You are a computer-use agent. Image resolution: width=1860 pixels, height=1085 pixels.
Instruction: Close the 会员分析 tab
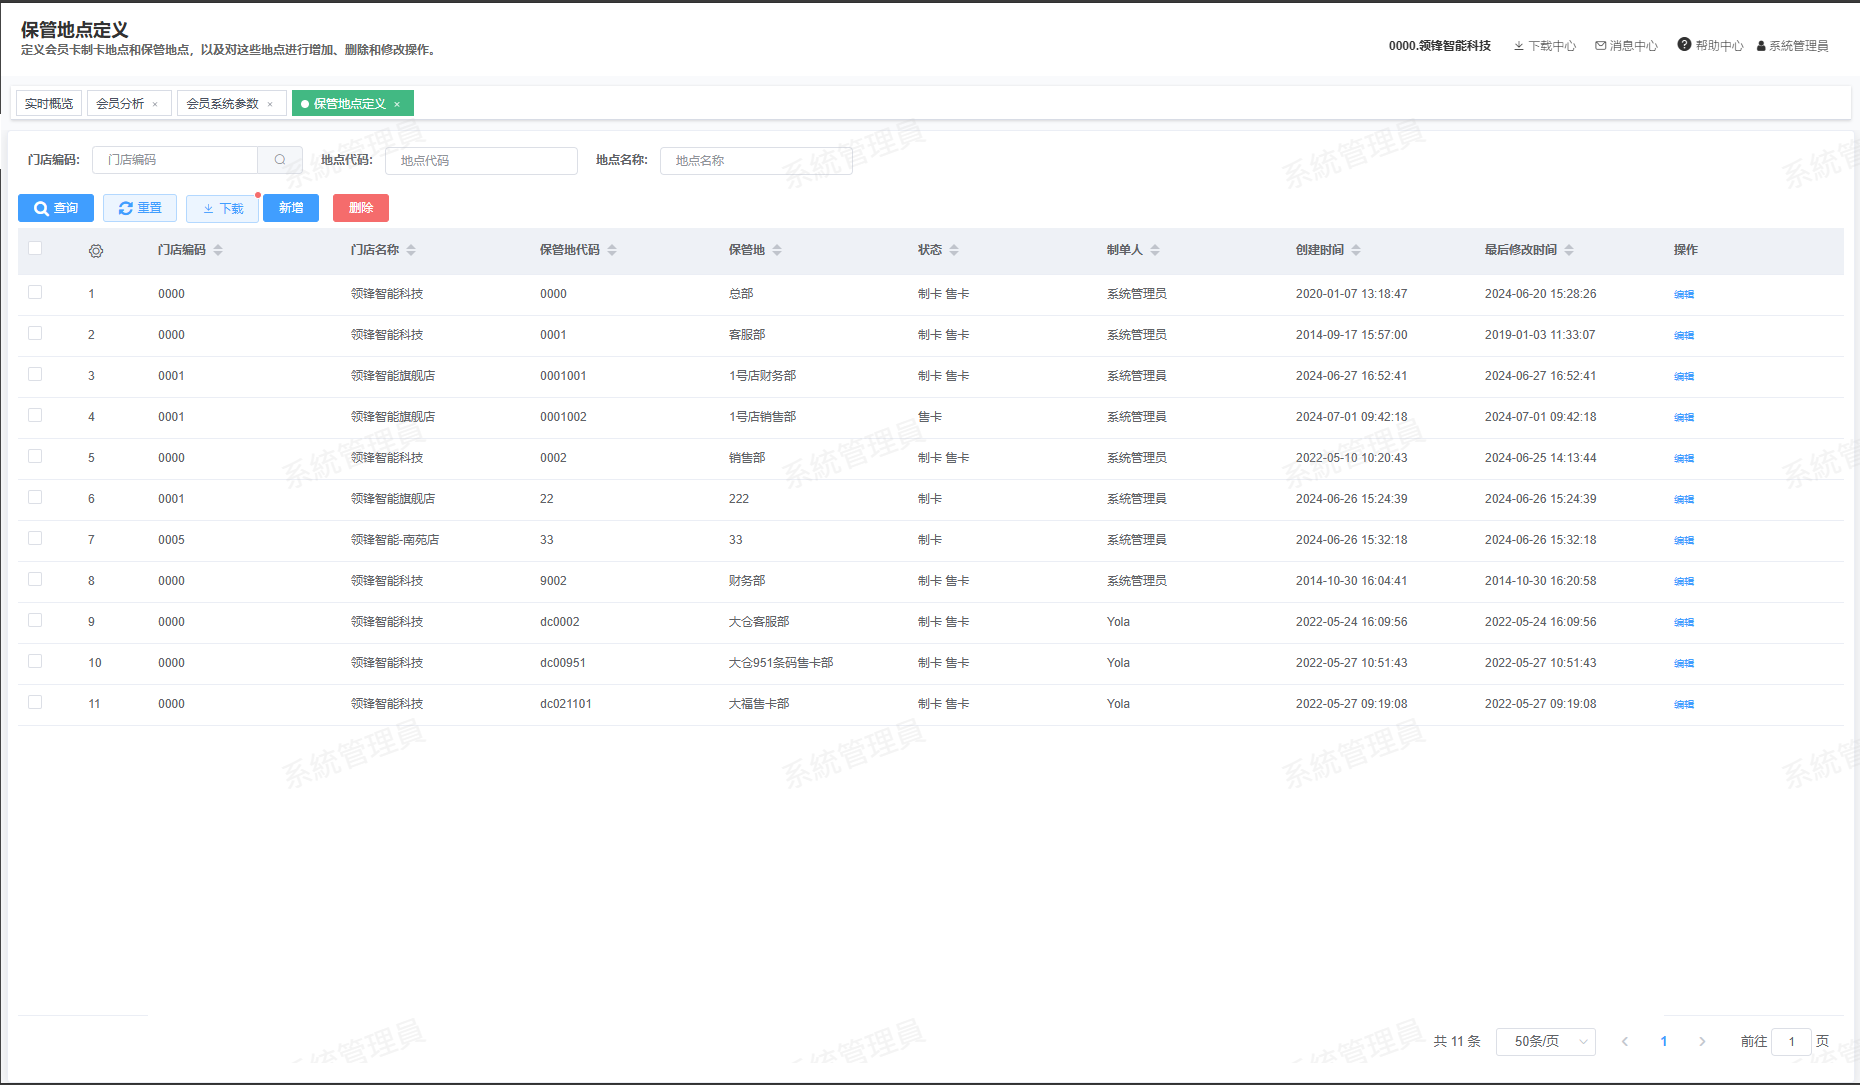click(155, 104)
